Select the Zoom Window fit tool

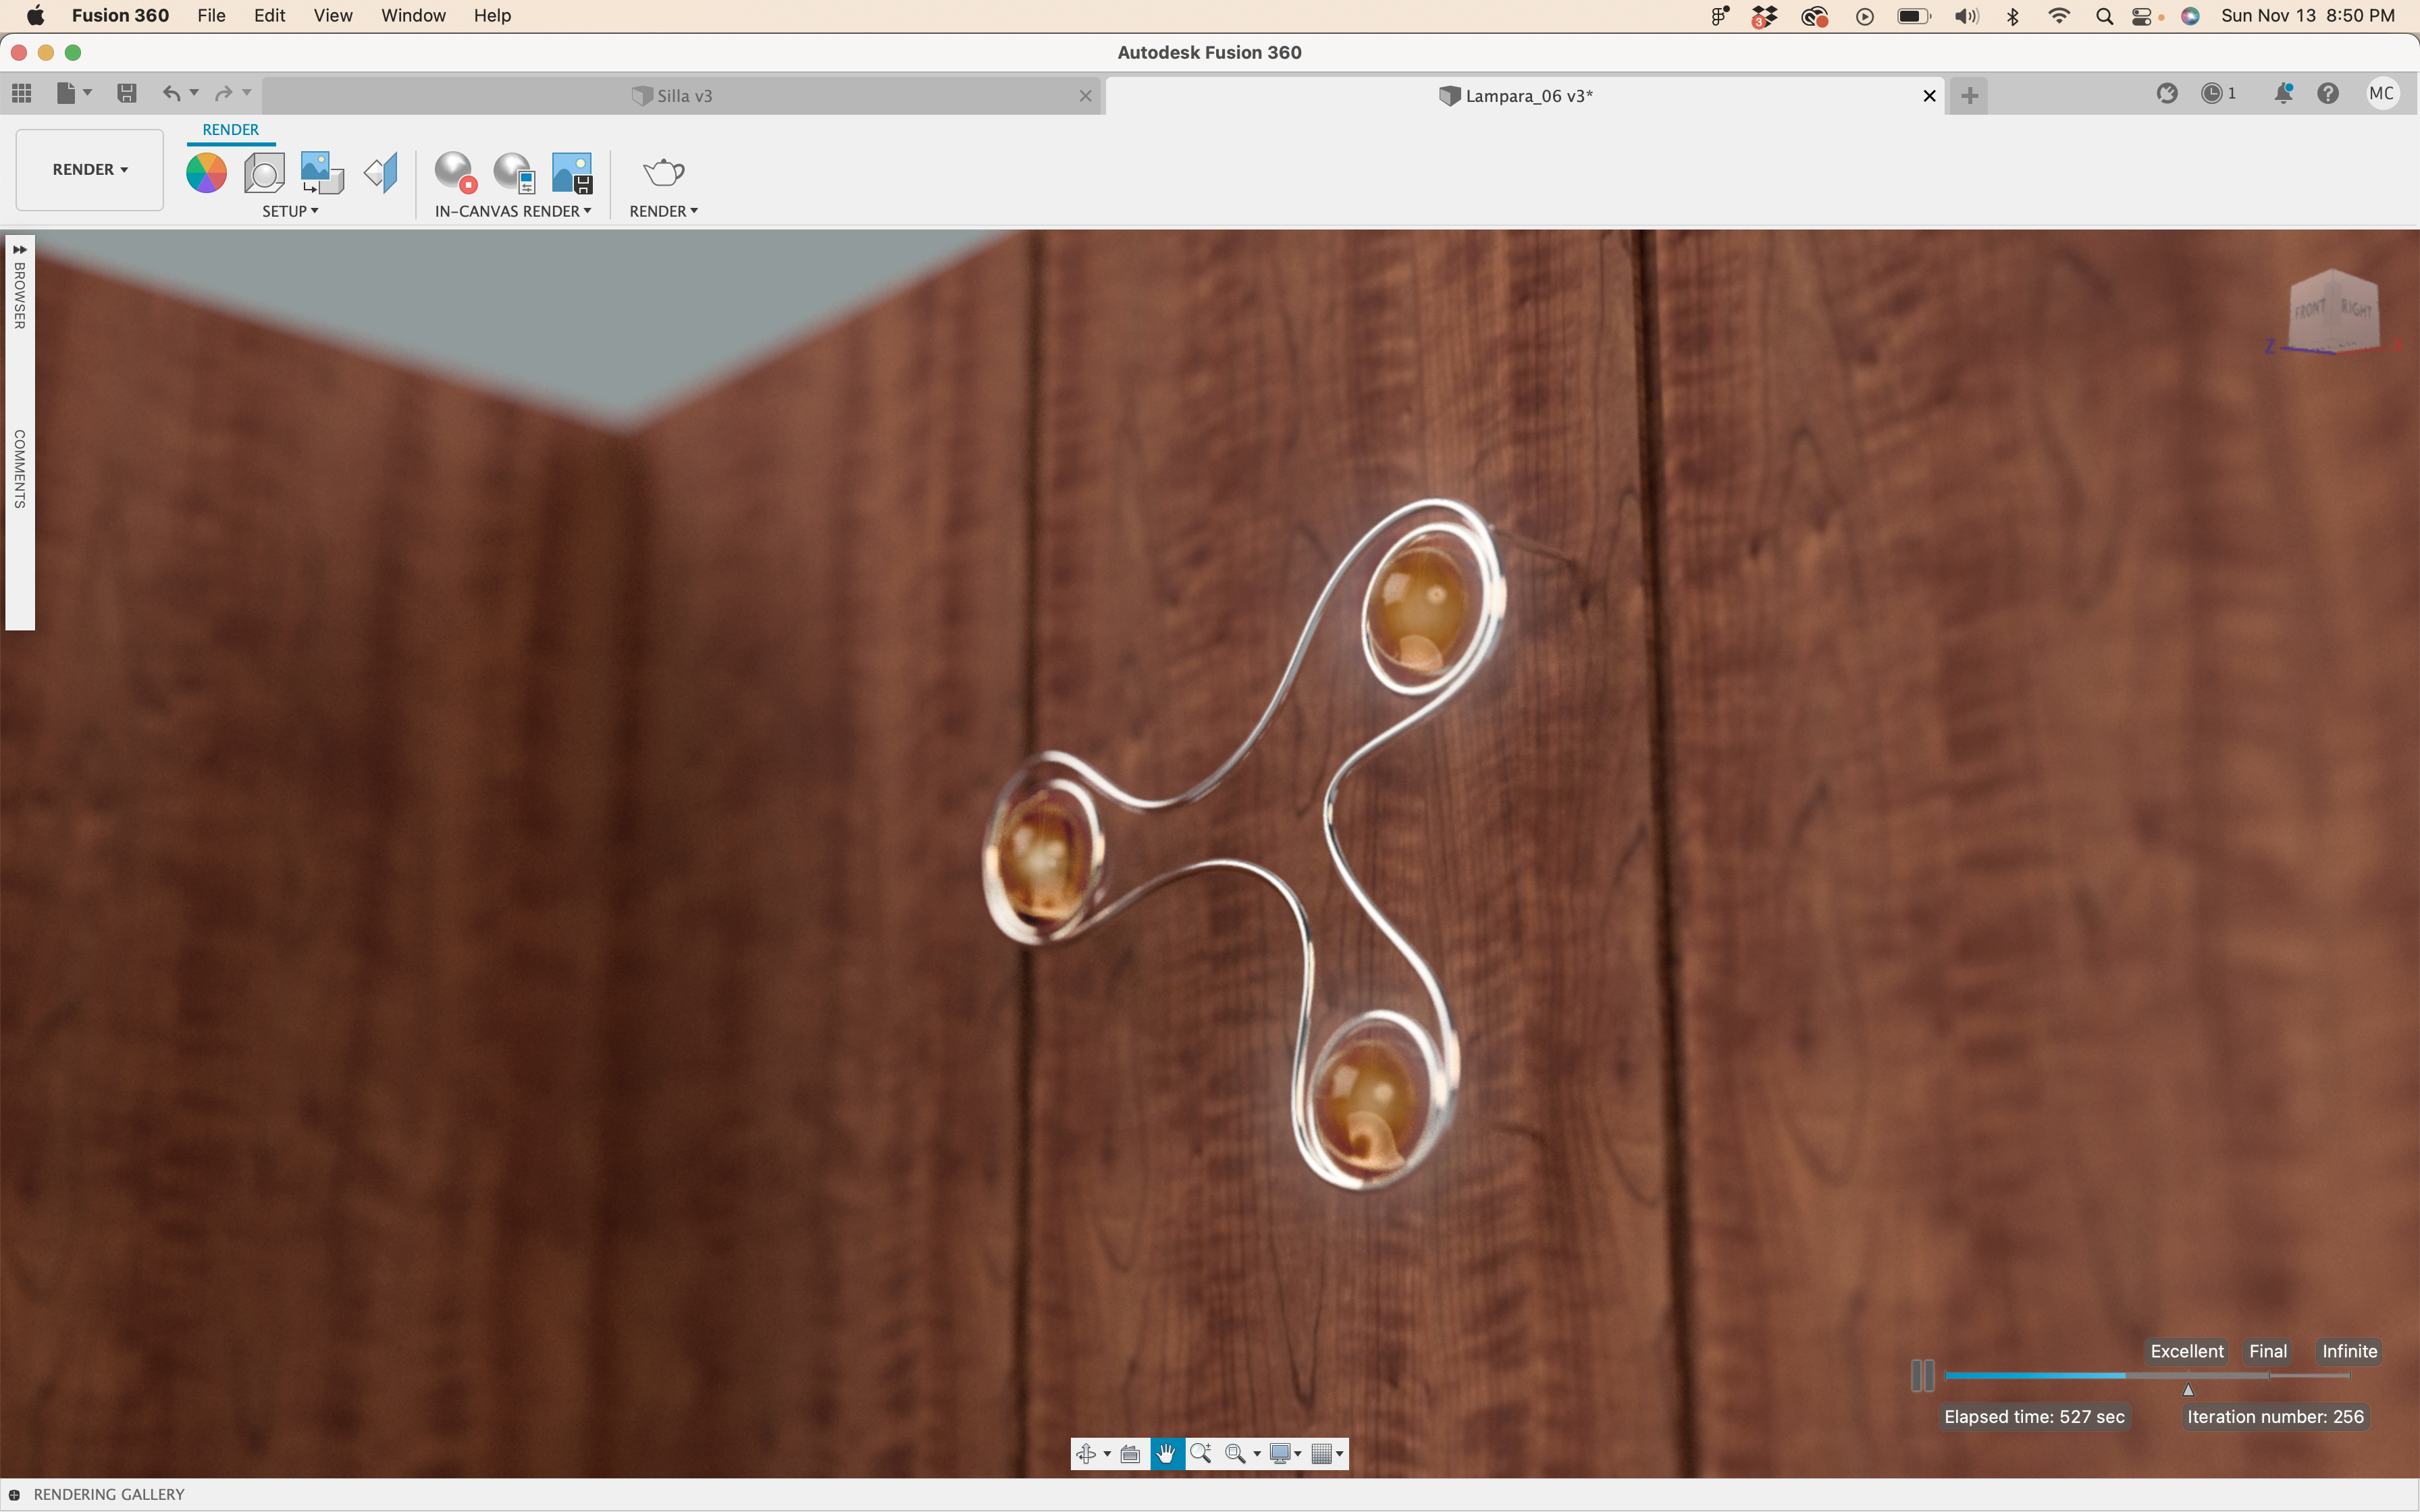coord(1236,1453)
